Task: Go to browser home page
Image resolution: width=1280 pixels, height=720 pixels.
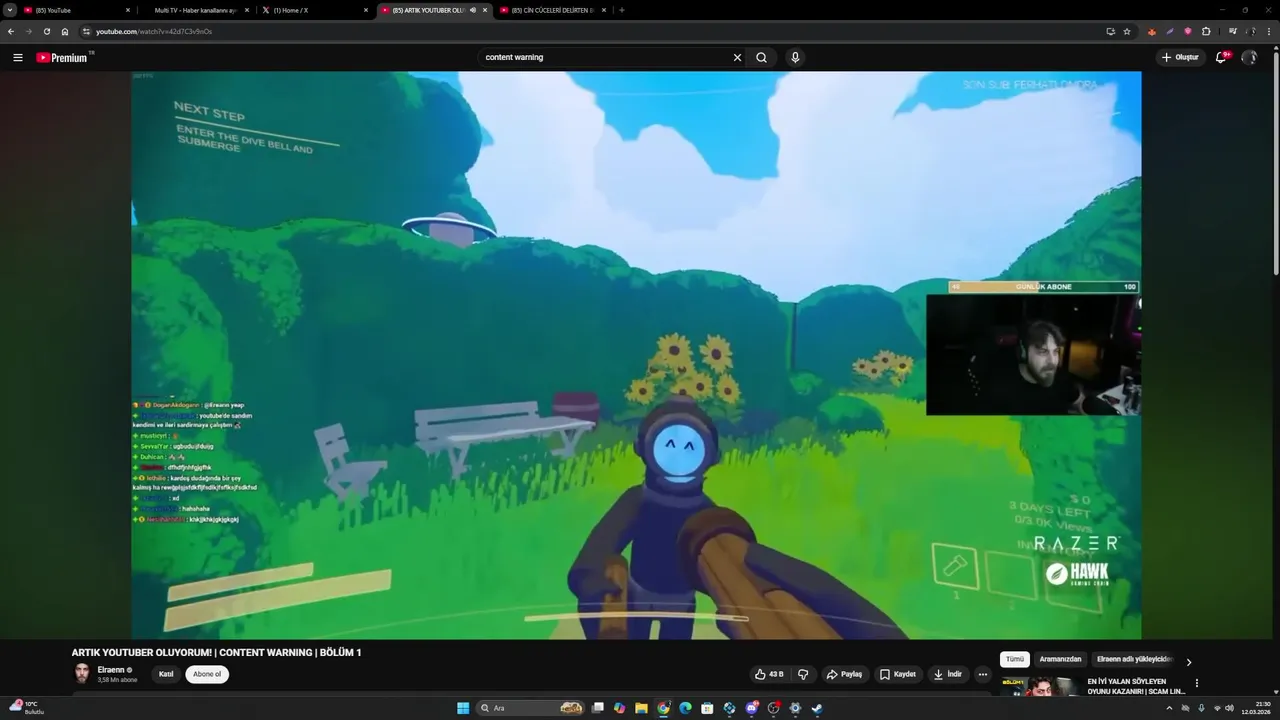Action: pyautogui.click(x=65, y=31)
